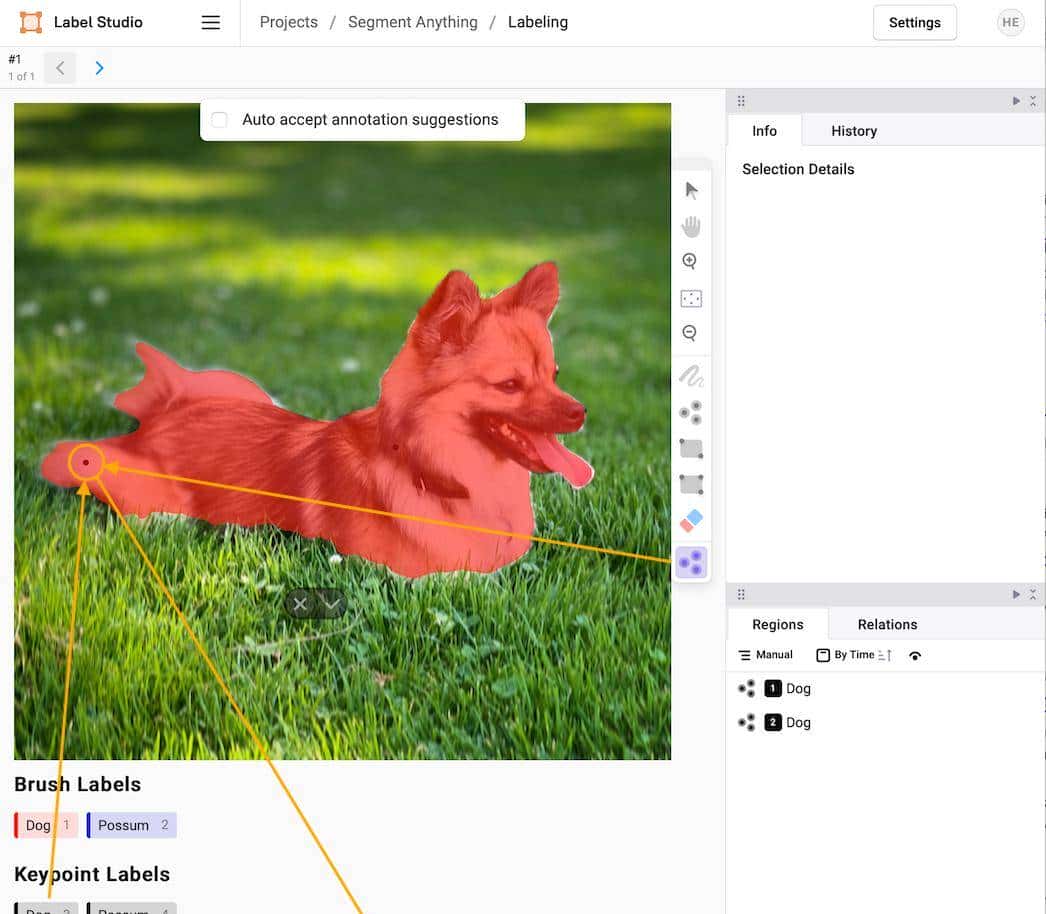Select the purple highlighted smart keypoint tool
Screen dimensions: 1046x914
click(x=691, y=564)
